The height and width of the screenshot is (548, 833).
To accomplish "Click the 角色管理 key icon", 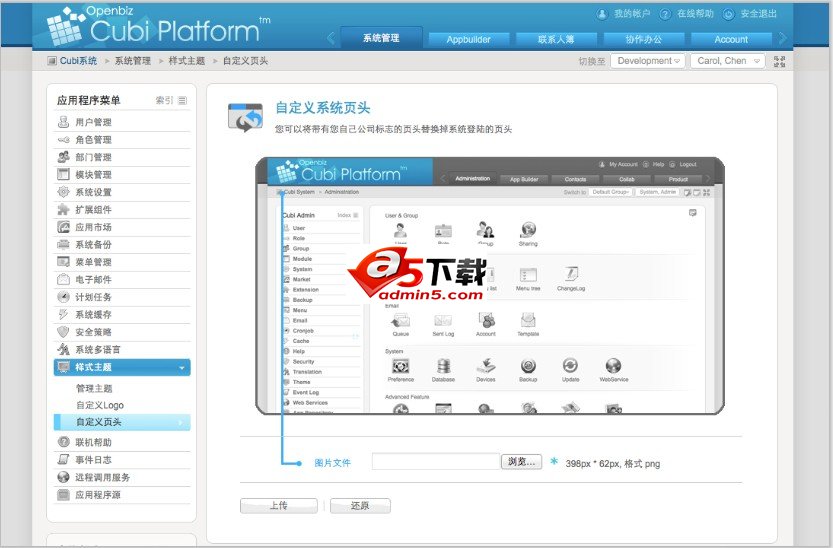I will (x=63, y=140).
